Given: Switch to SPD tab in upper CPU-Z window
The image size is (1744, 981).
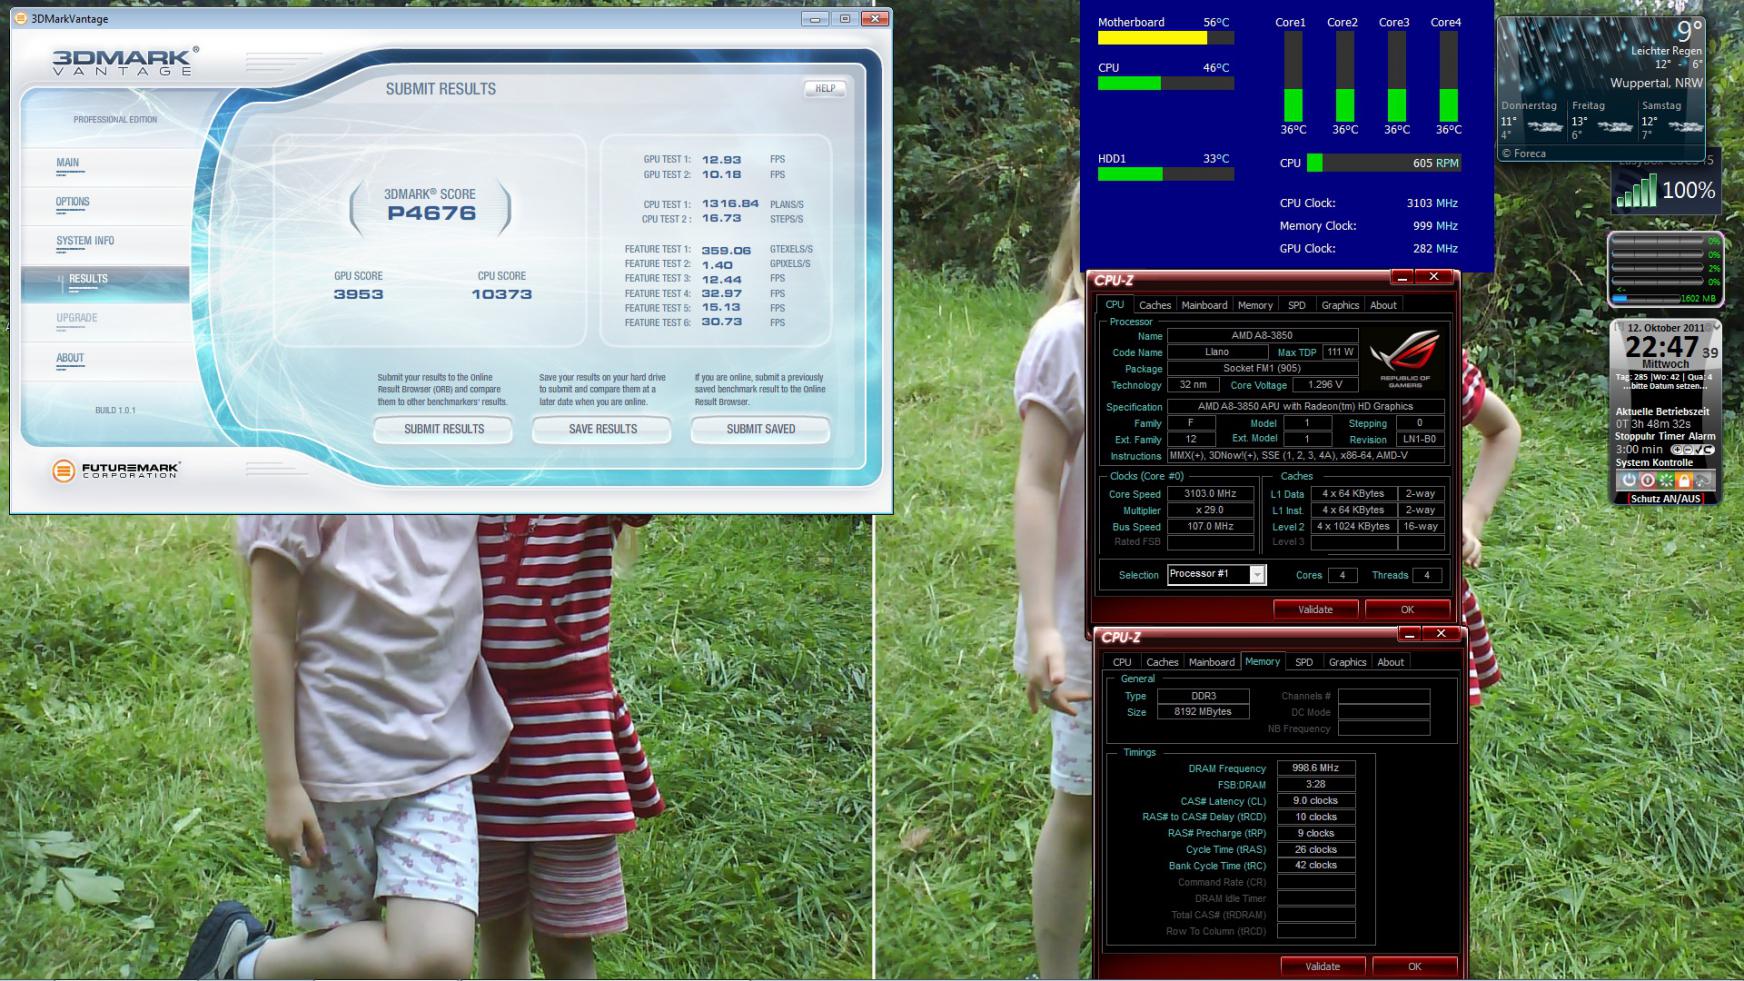Looking at the screenshot, I should coord(1297,305).
